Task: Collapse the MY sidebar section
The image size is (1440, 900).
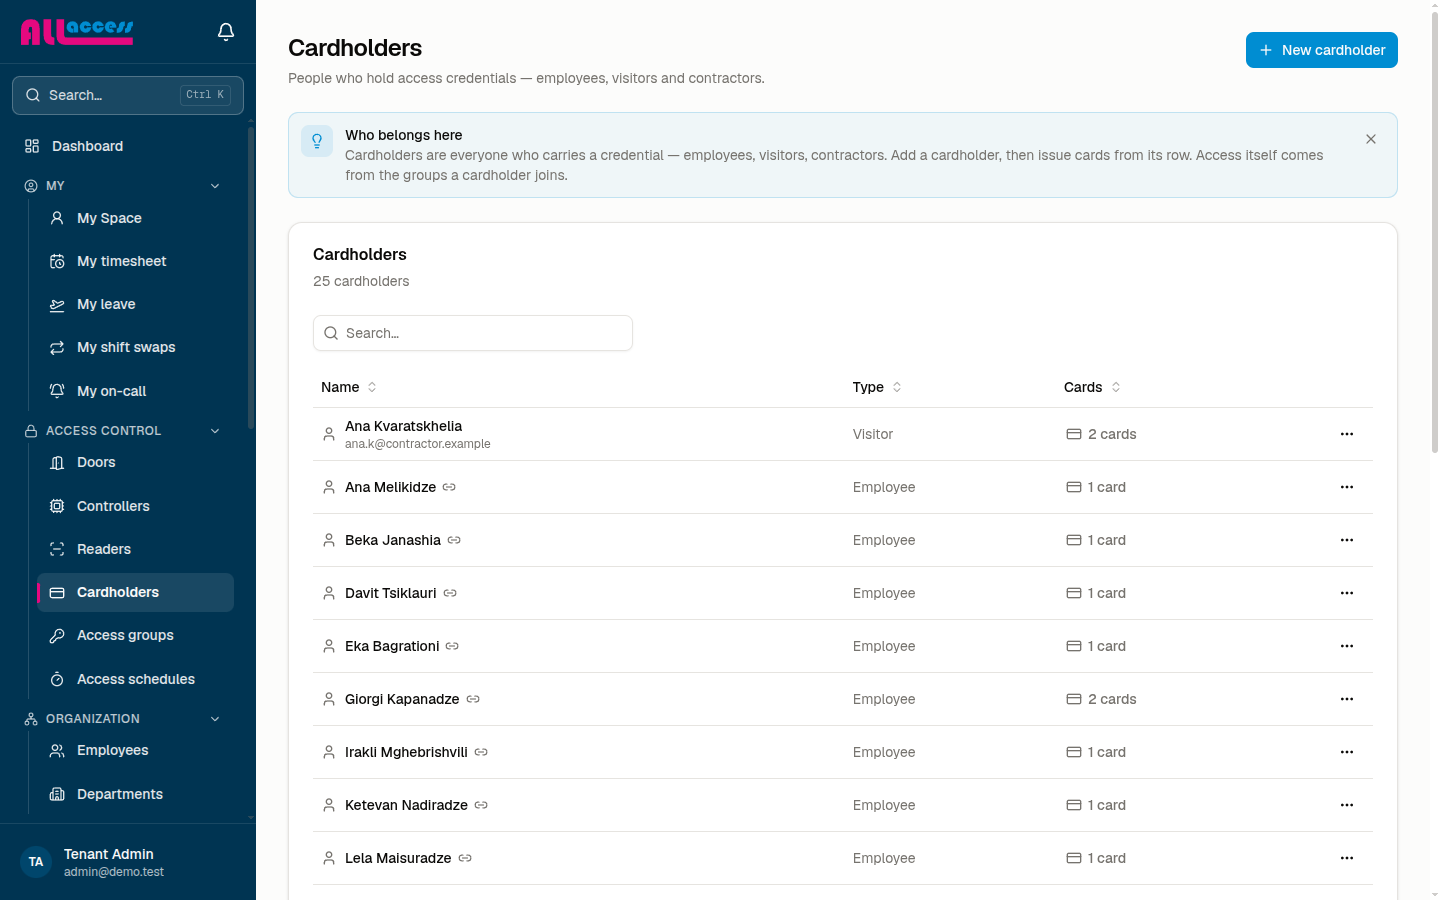Action: [x=215, y=186]
